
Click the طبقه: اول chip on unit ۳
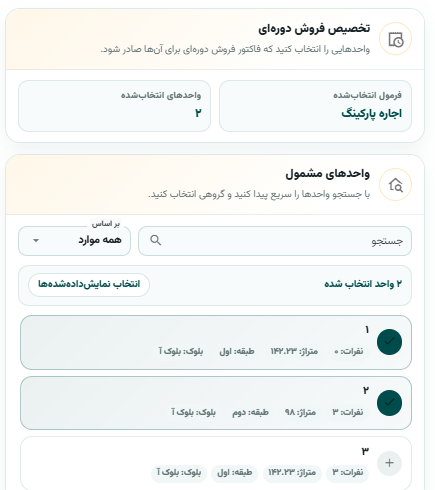point(234,473)
